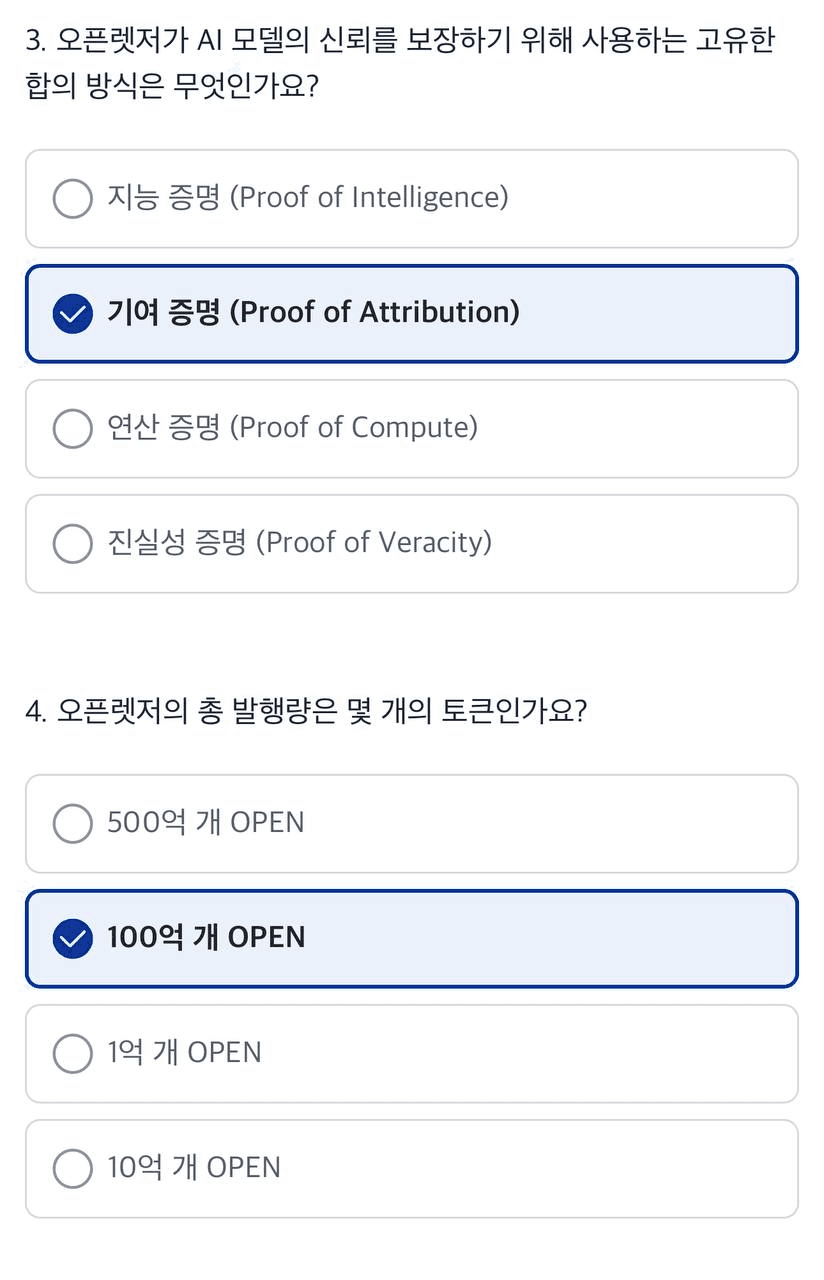Click the checked circle beside 기여 증명
The image size is (824, 1280).
pyautogui.click(x=72, y=313)
